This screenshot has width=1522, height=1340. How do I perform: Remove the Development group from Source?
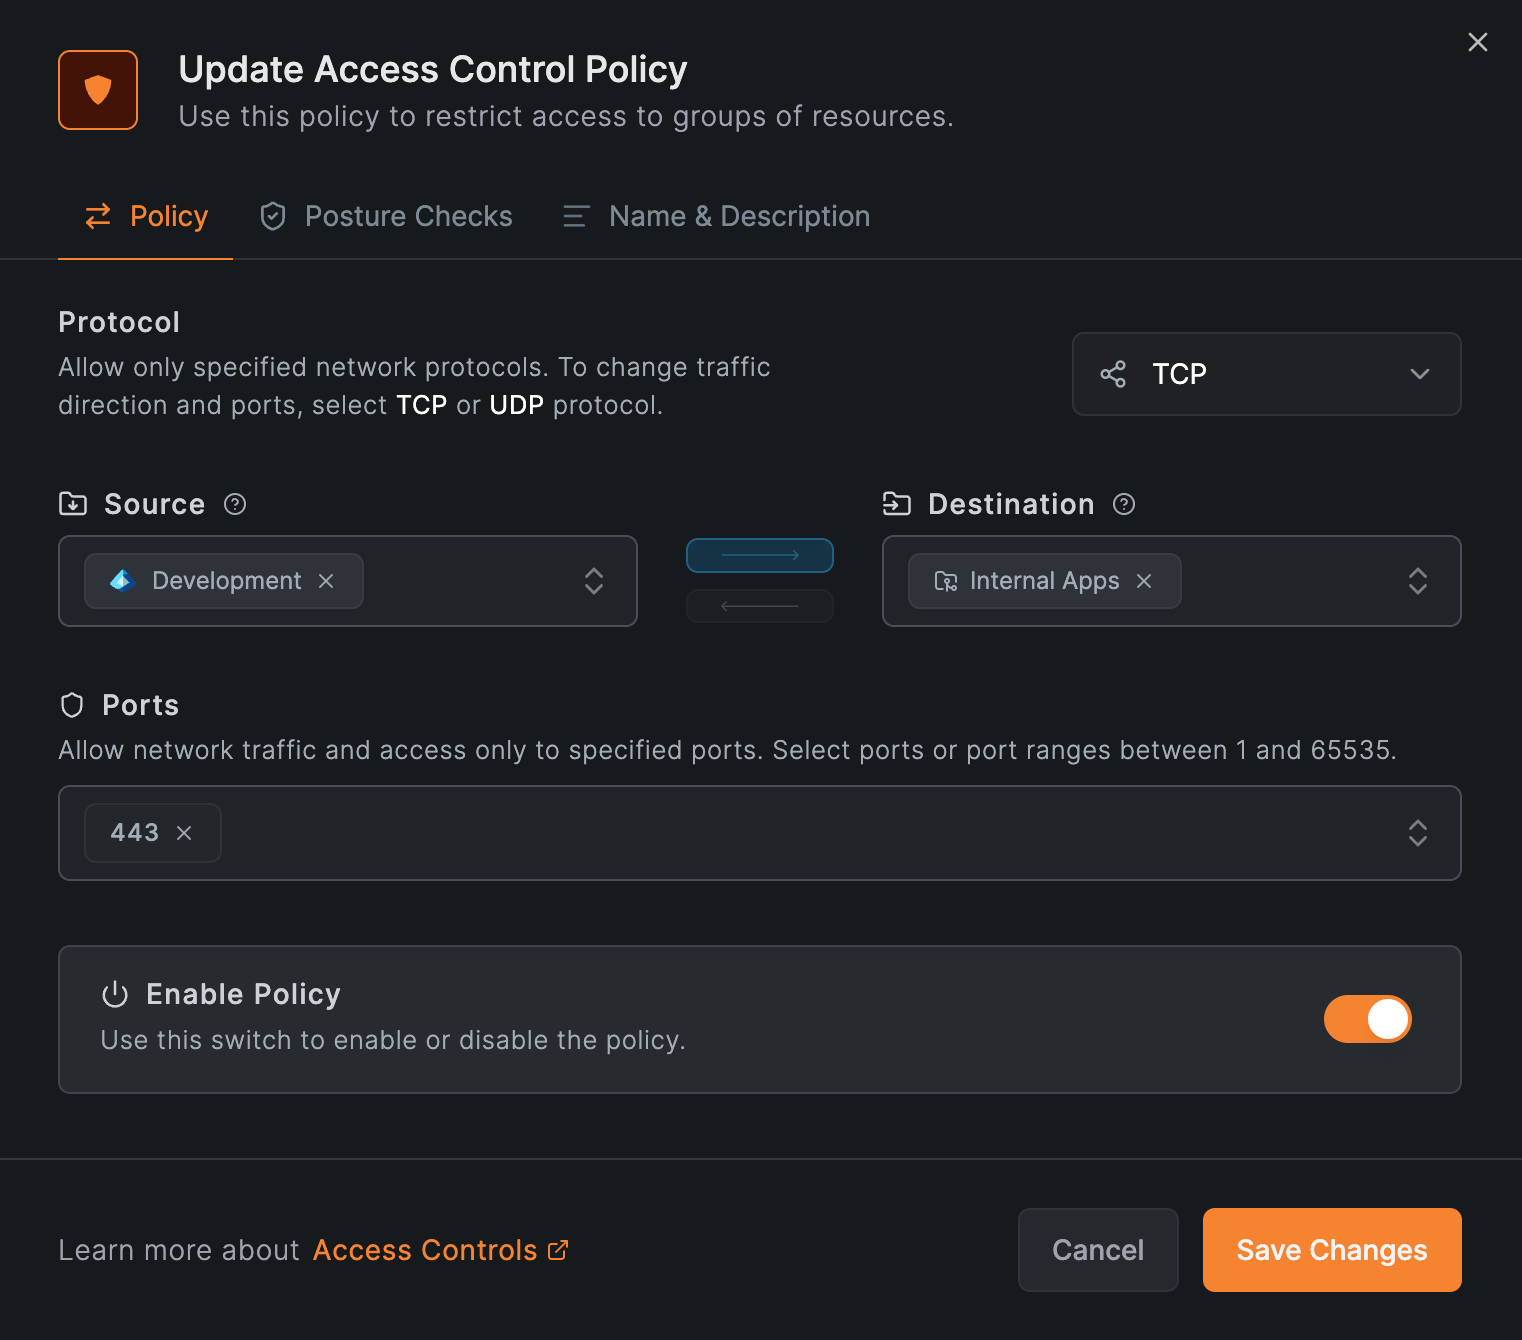click(326, 581)
